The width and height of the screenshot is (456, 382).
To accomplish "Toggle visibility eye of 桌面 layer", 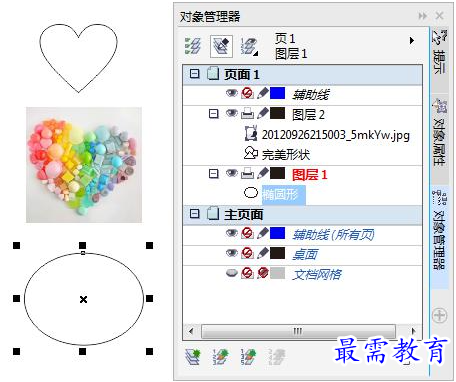I will coord(232,253).
